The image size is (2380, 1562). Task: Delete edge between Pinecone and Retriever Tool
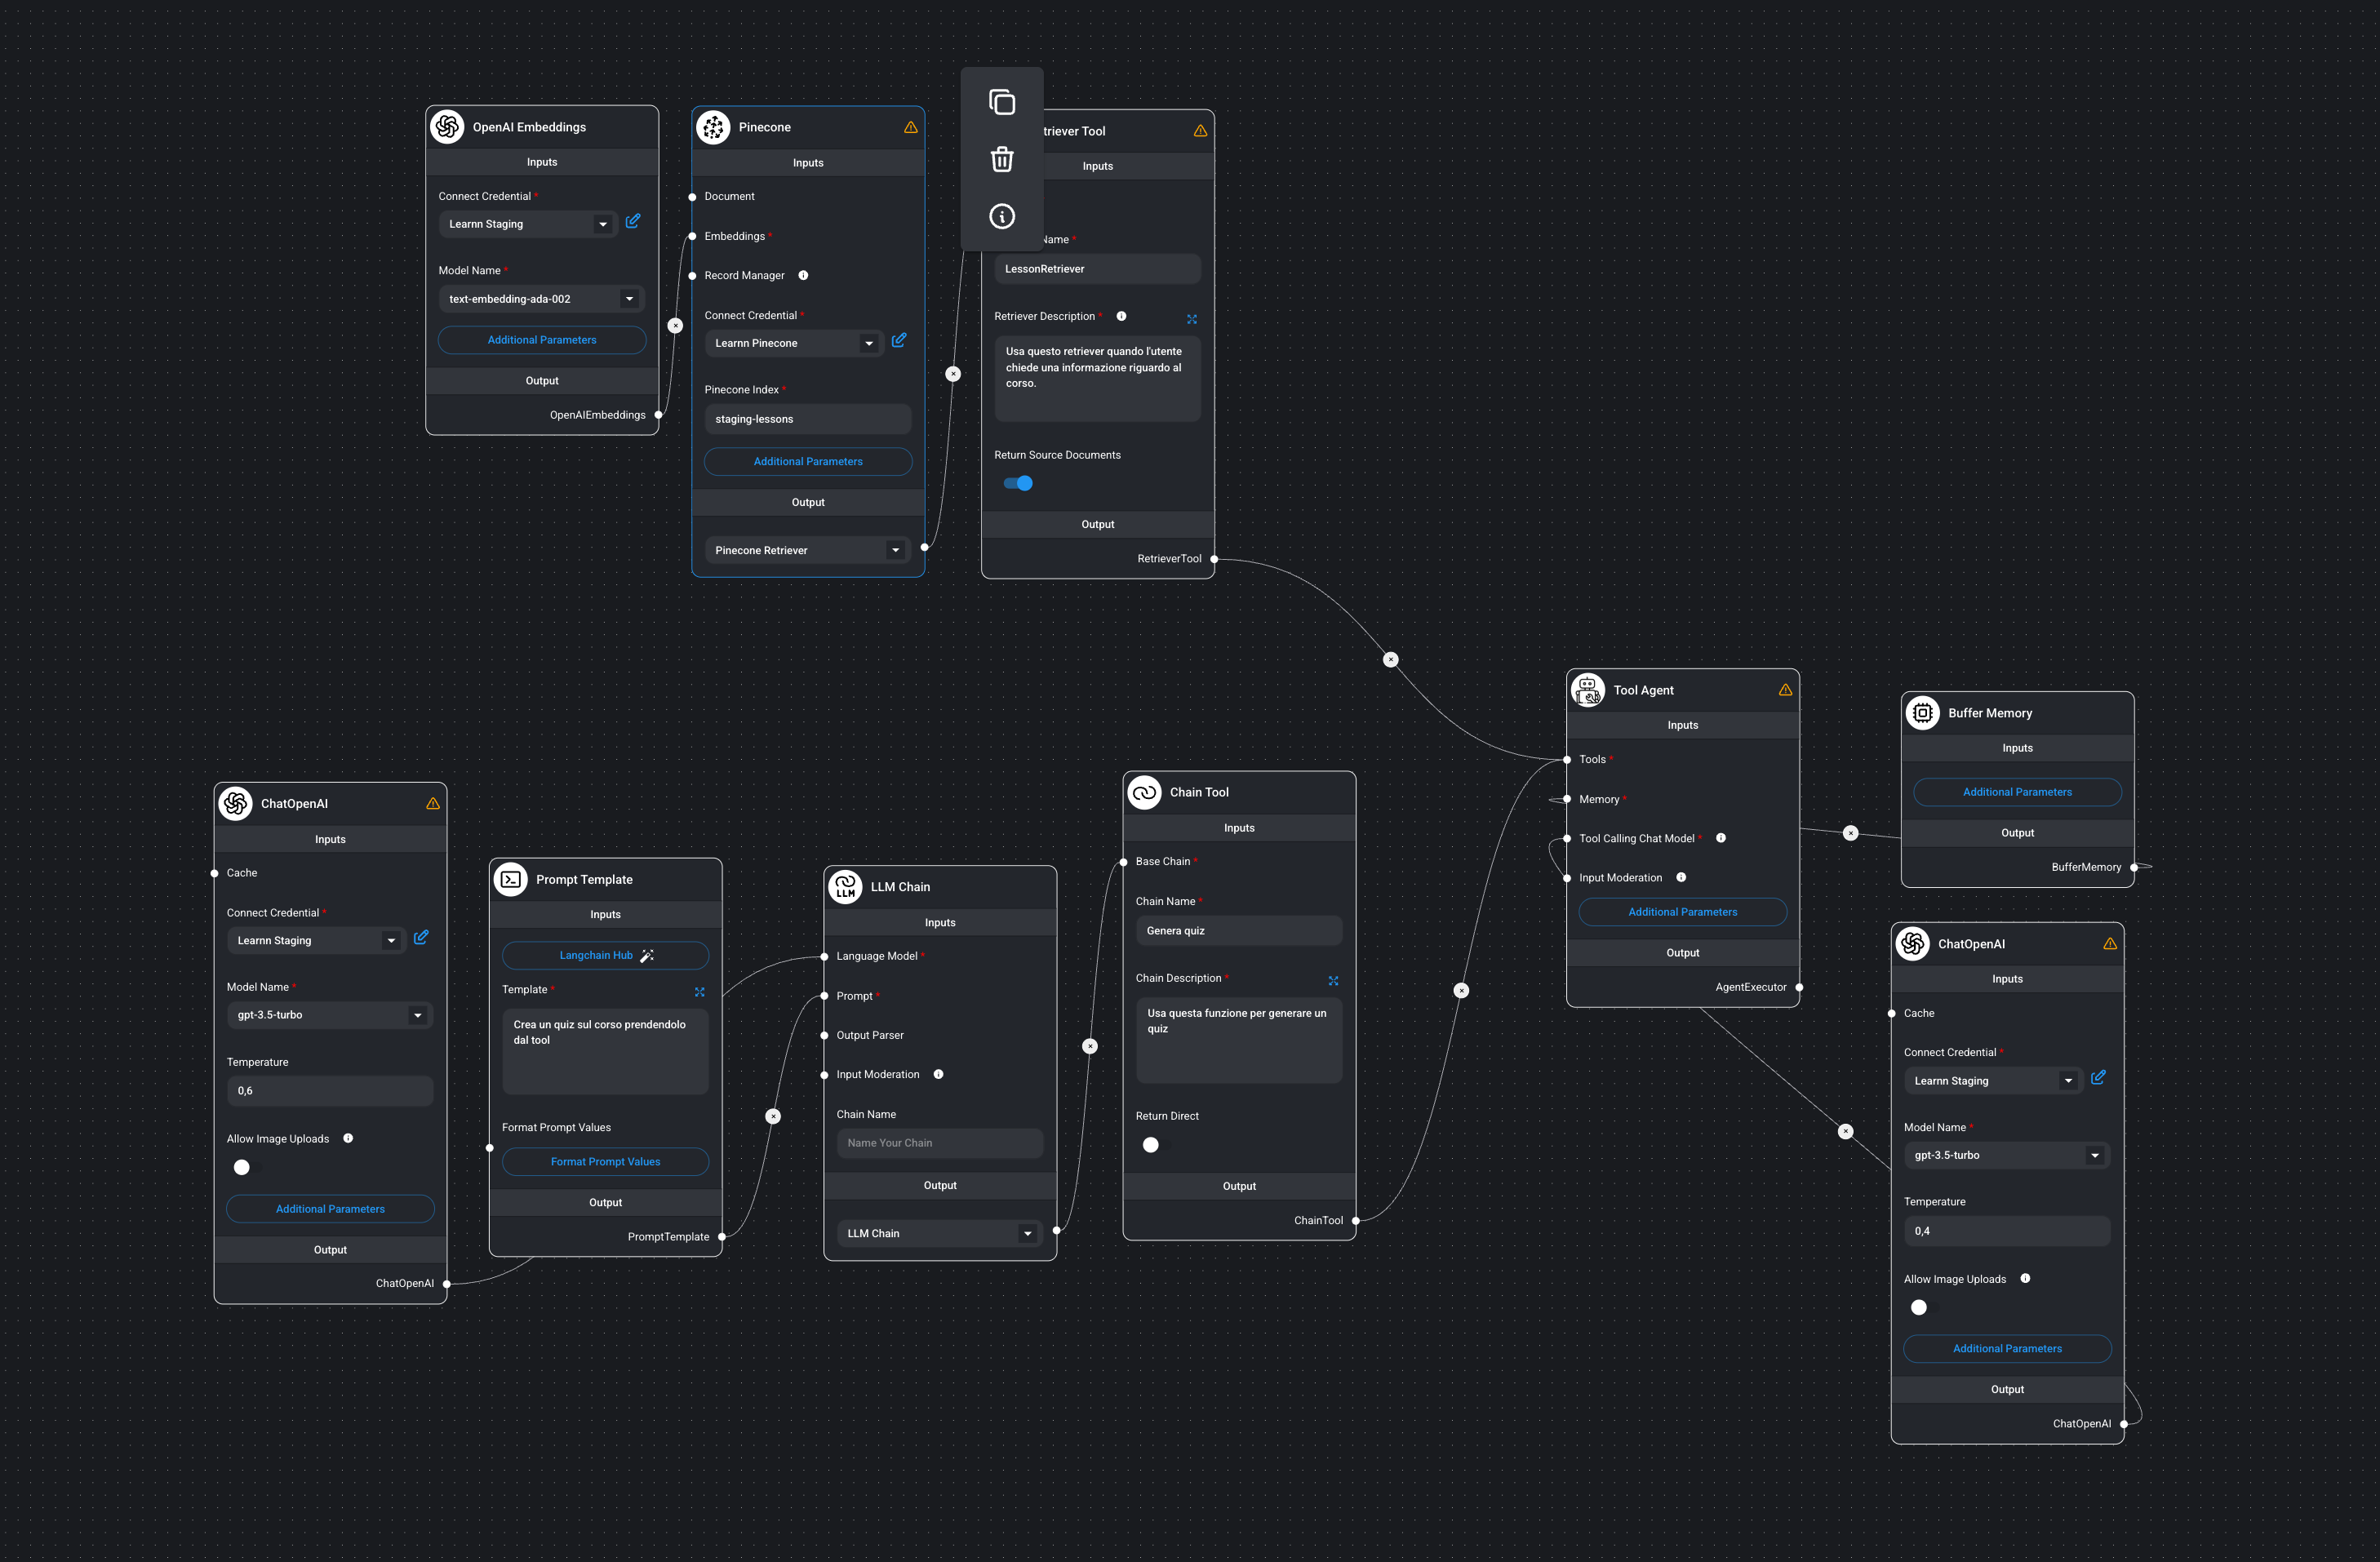coord(953,374)
